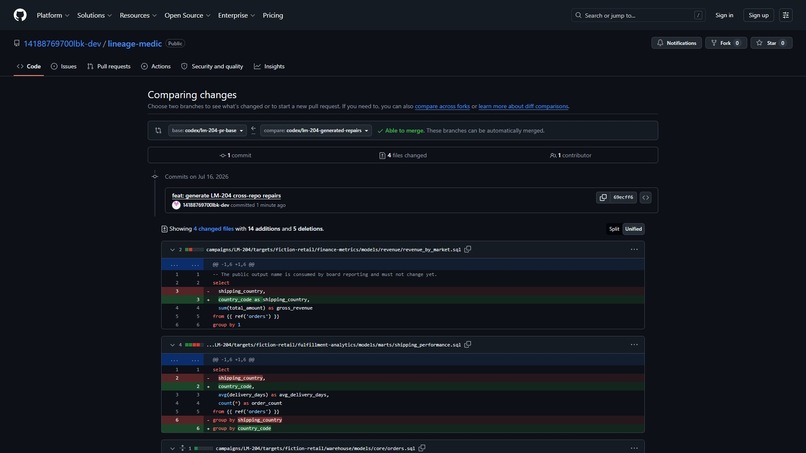806x453 pixels.
Task: Click deleted line 3 number in revenue_by_market.sql
Action: click(x=177, y=291)
